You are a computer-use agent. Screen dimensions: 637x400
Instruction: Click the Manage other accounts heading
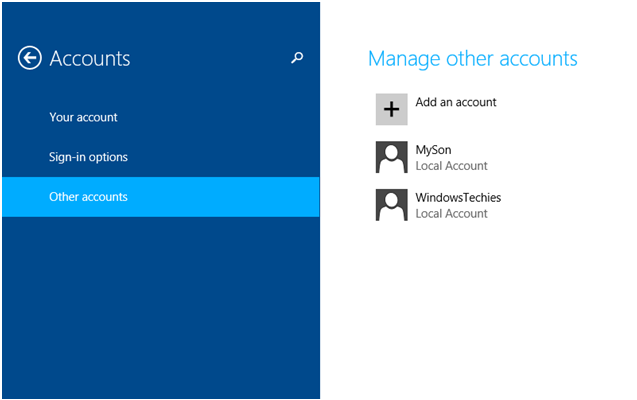click(x=472, y=58)
